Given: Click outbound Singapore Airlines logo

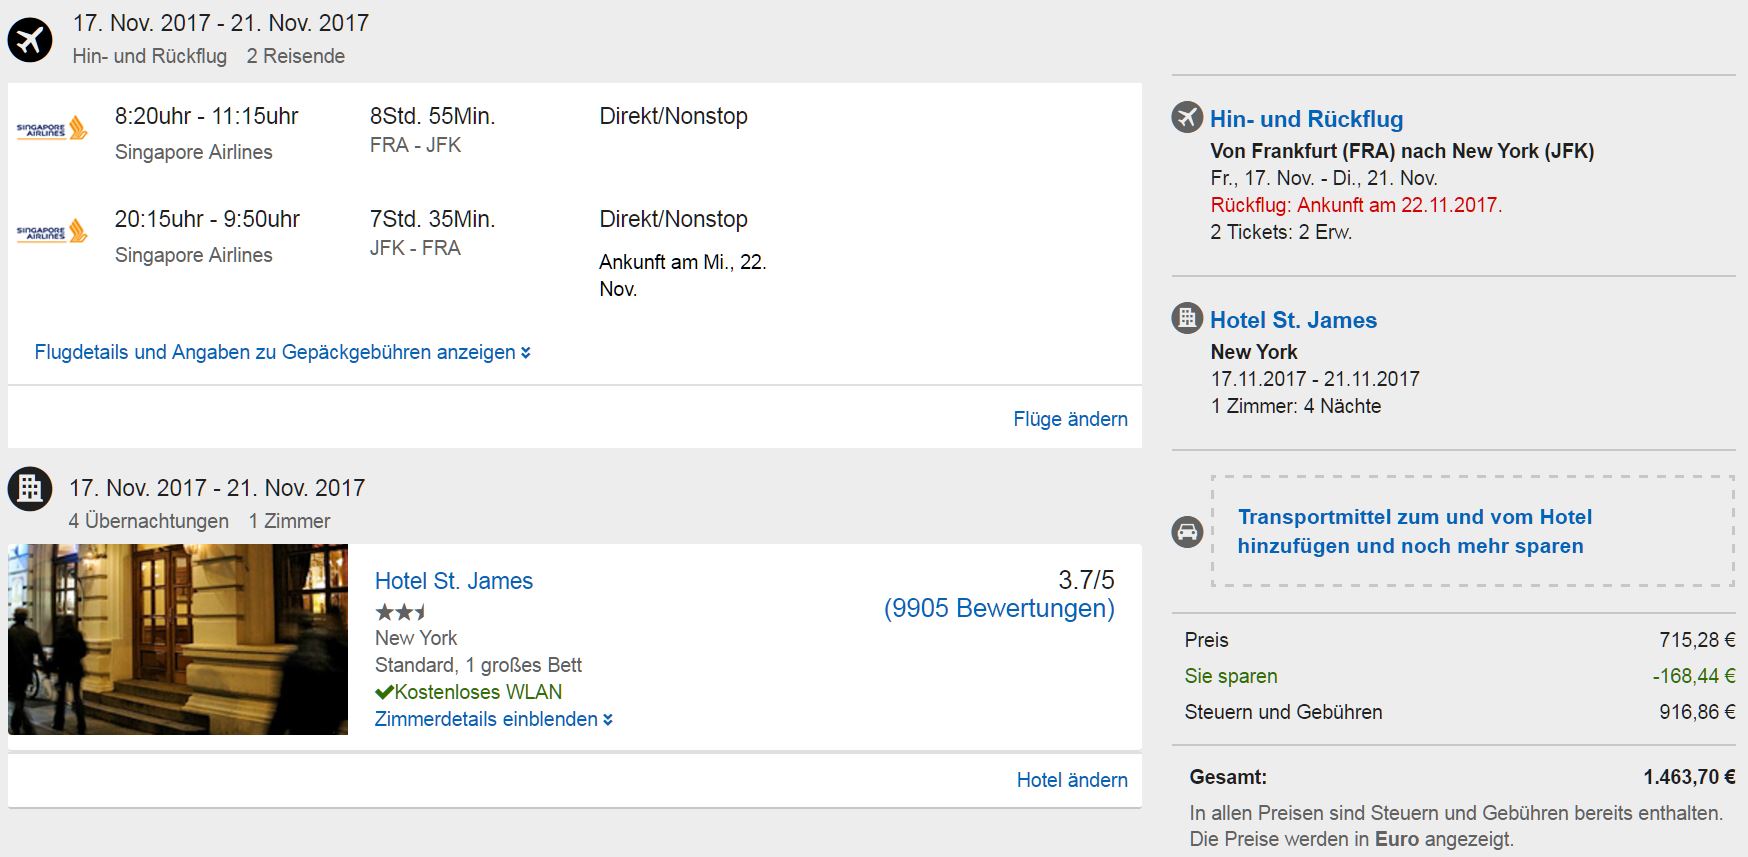Looking at the screenshot, I should pos(52,129).
